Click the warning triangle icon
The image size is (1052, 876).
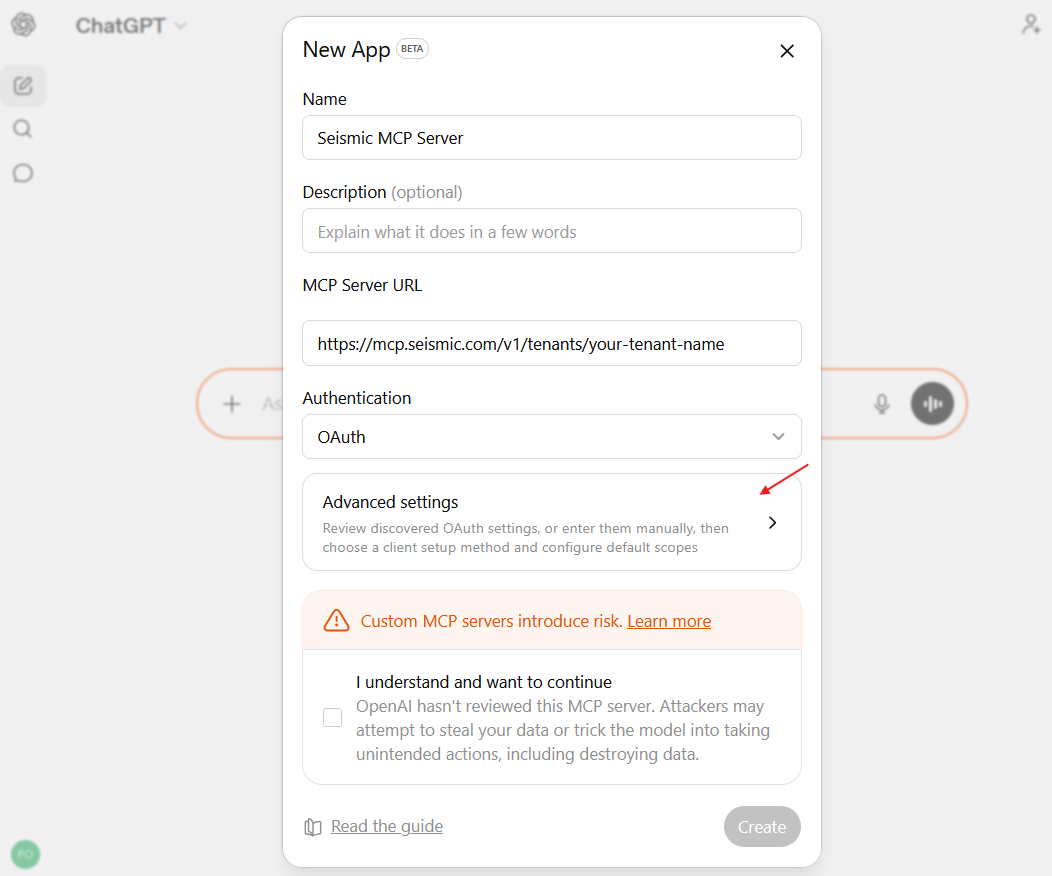pyautogui.click(x=336, y=620)
